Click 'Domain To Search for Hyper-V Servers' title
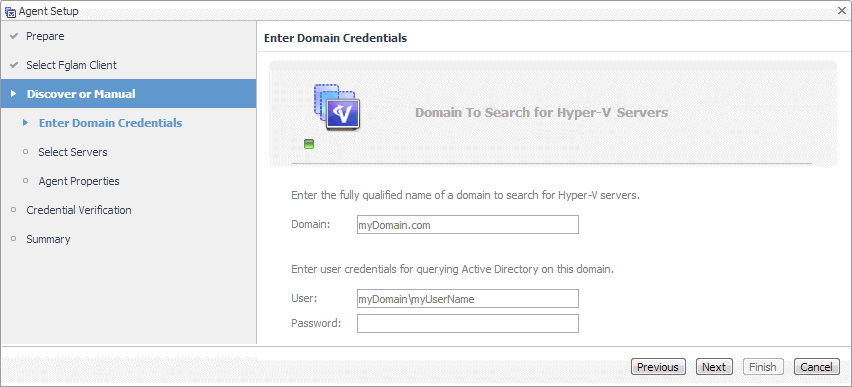852x387 pixels. tap(542, 113)
